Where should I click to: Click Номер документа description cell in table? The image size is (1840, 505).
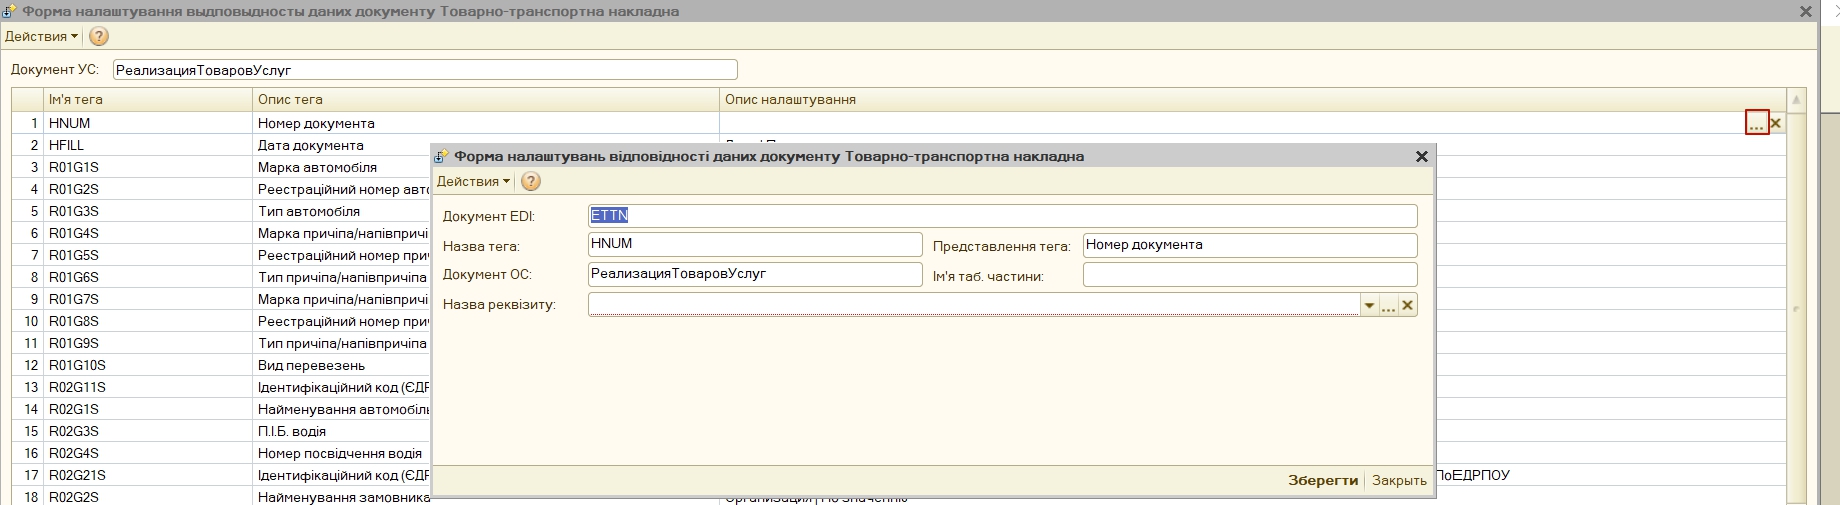[x=486, y=123]
